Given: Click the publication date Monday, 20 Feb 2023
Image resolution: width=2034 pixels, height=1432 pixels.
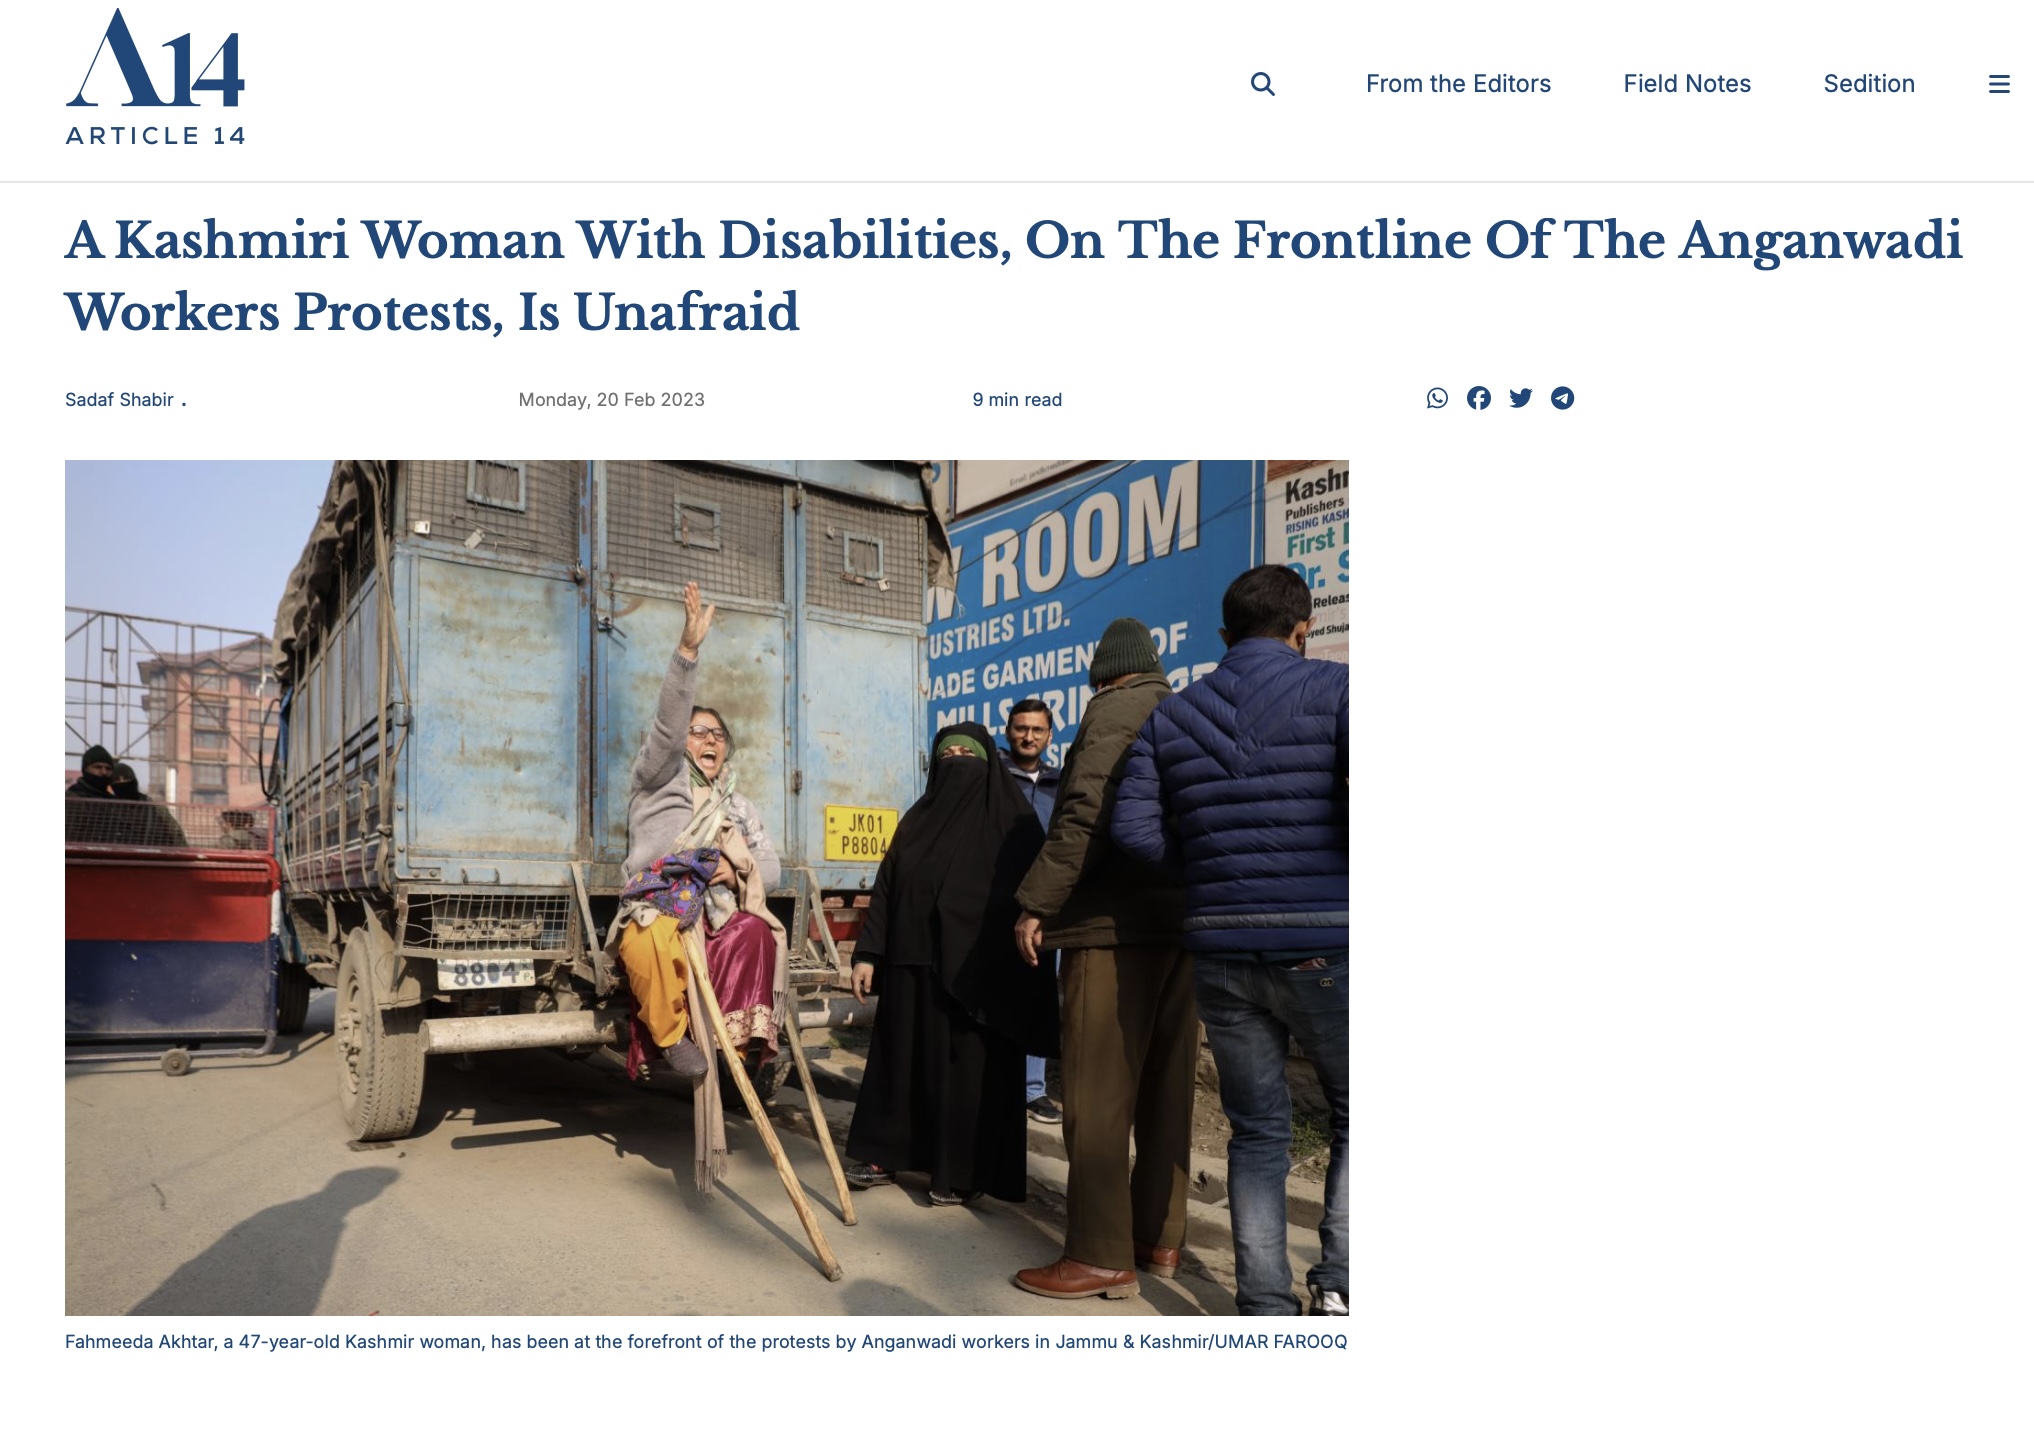Looking at the screenshot, I should click(611, 400).
